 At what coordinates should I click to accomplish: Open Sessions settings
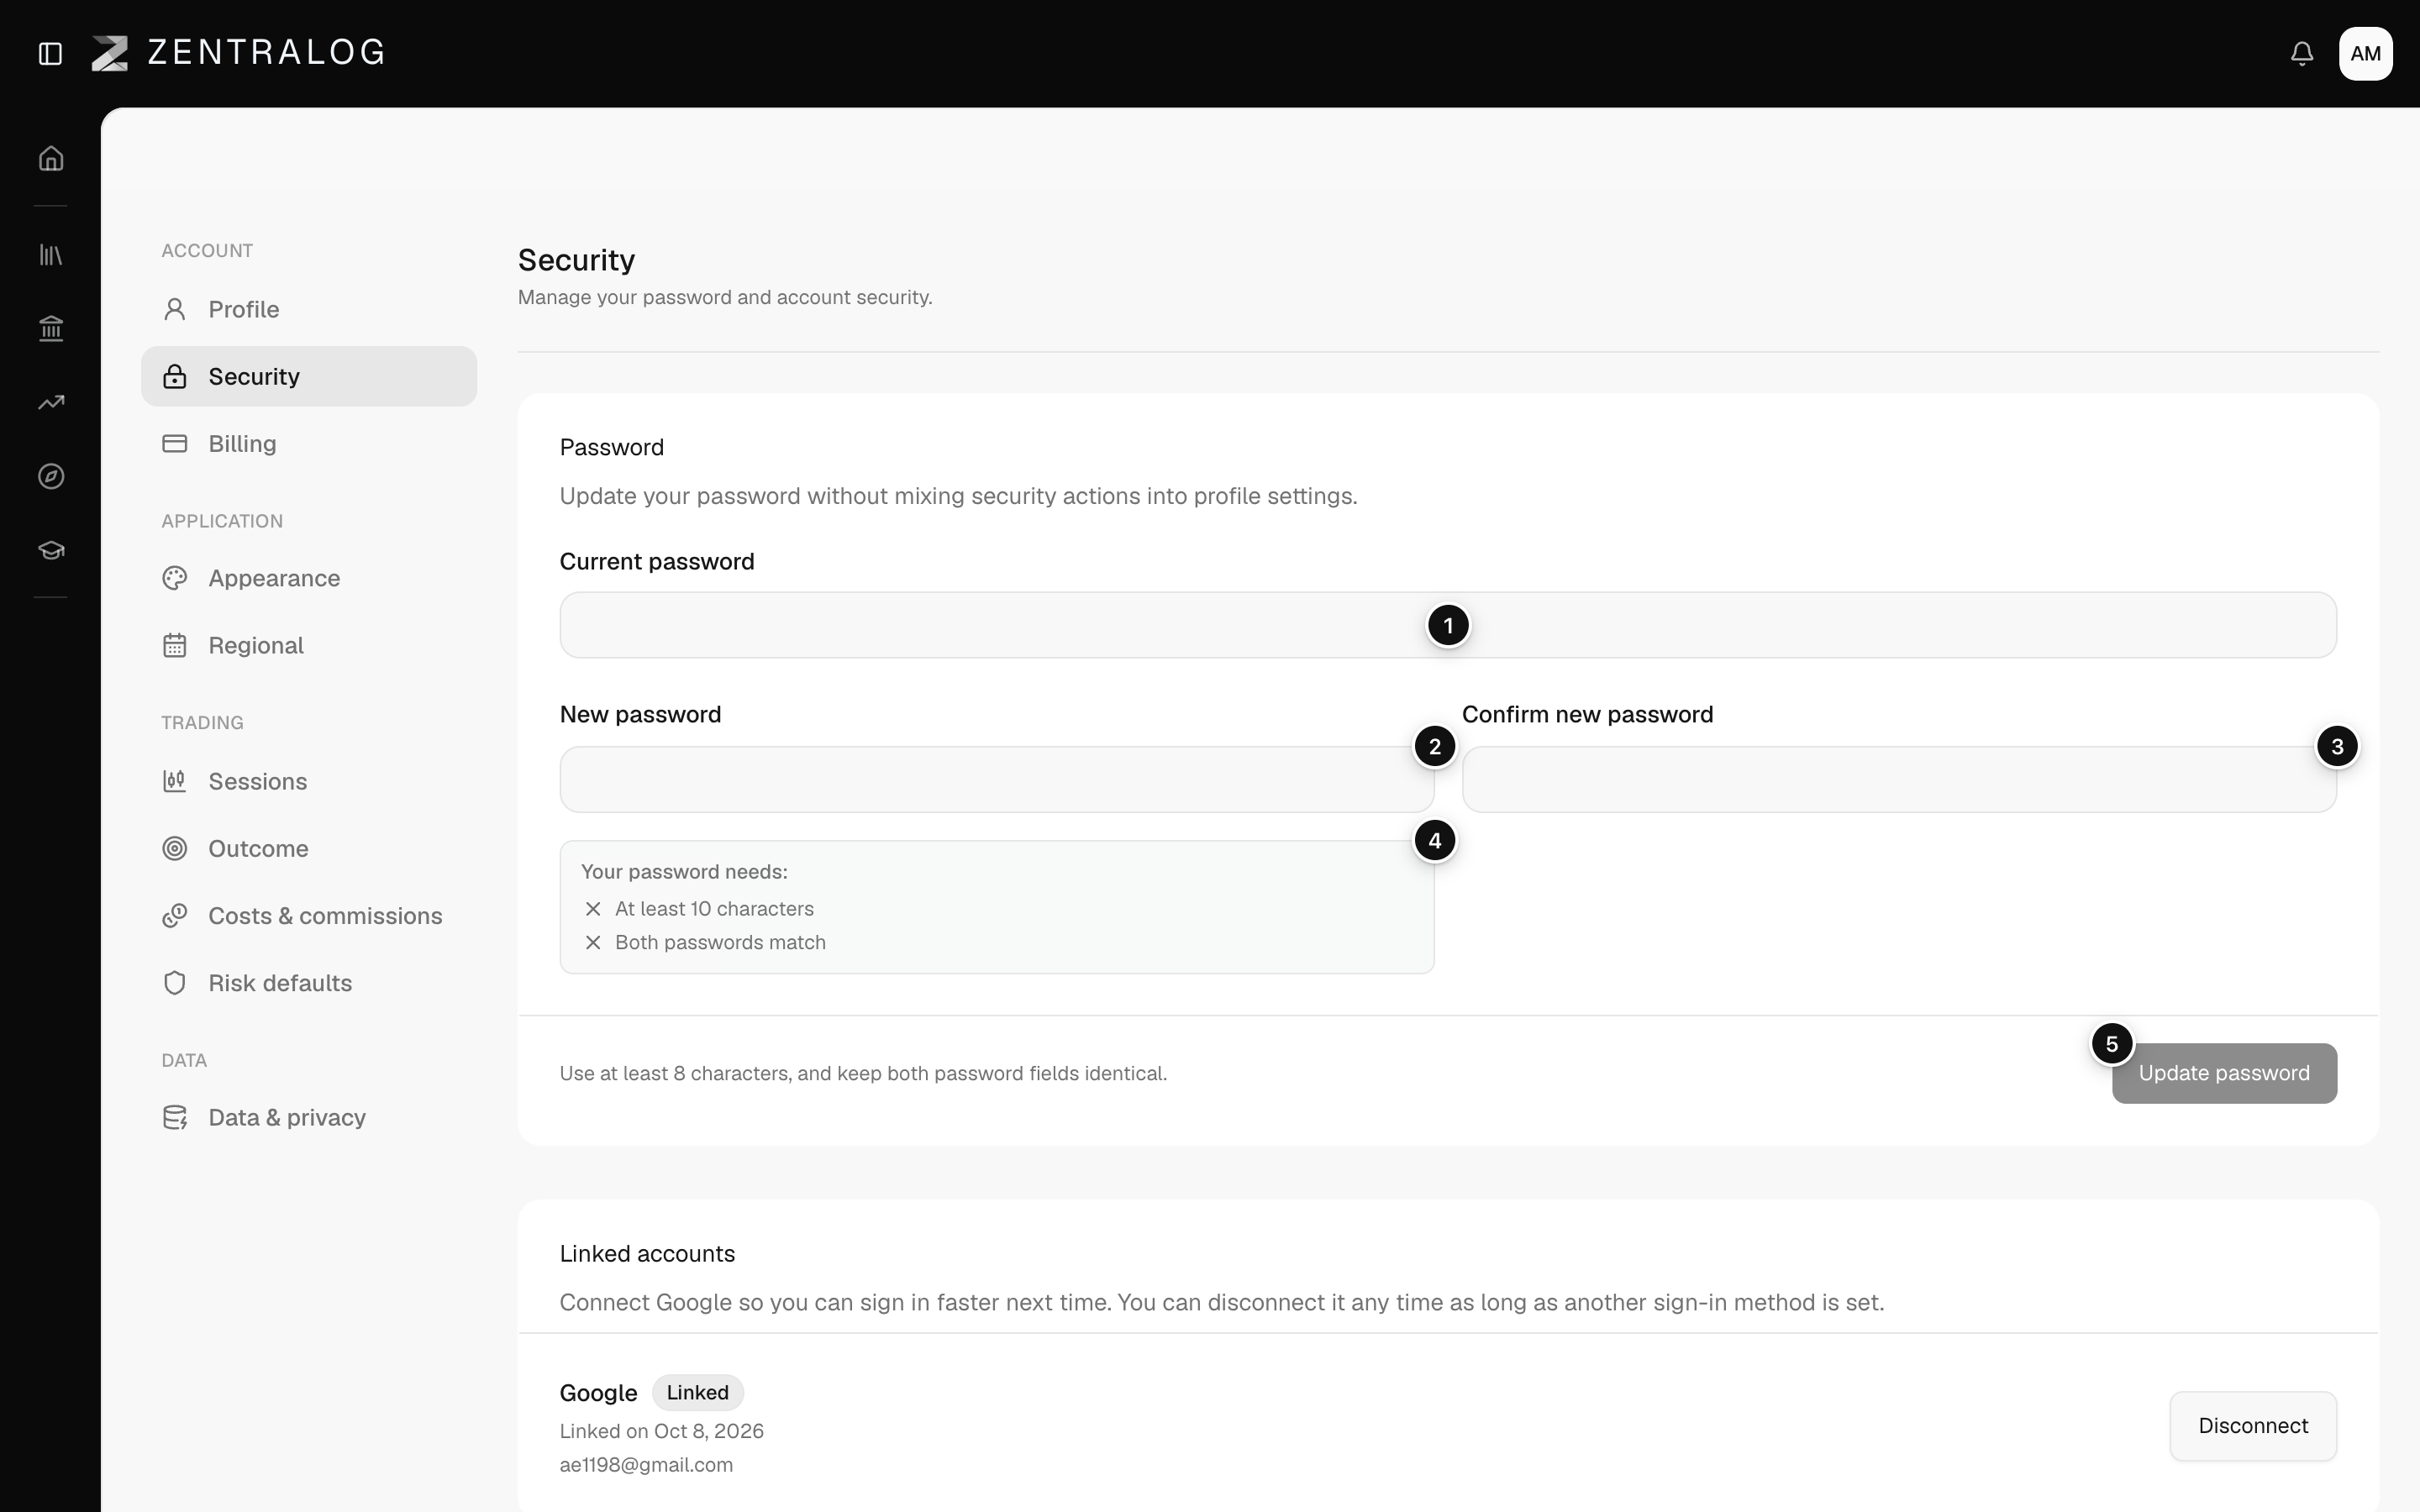pyautogui.click(x=309, y=781)
